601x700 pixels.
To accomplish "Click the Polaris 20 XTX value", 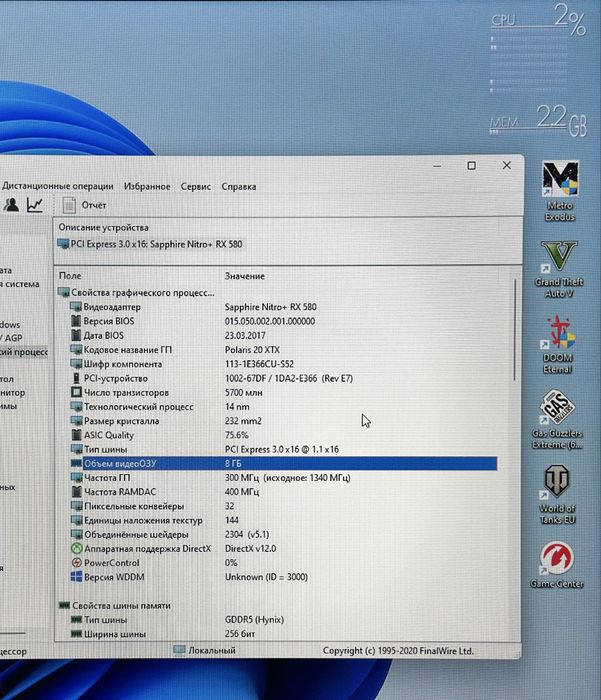I will [x=252, y=350].
